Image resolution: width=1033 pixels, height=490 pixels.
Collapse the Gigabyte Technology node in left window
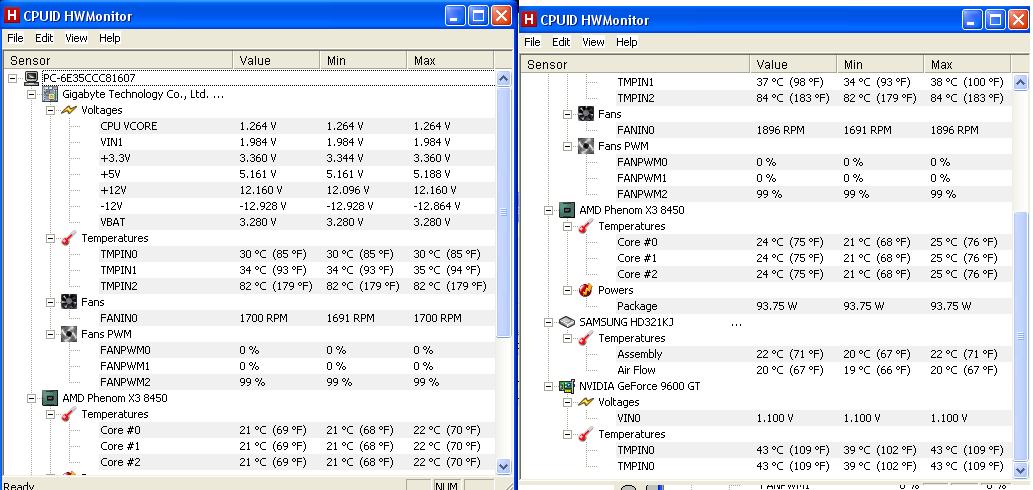pyautogui.click(x=32, y=94)
